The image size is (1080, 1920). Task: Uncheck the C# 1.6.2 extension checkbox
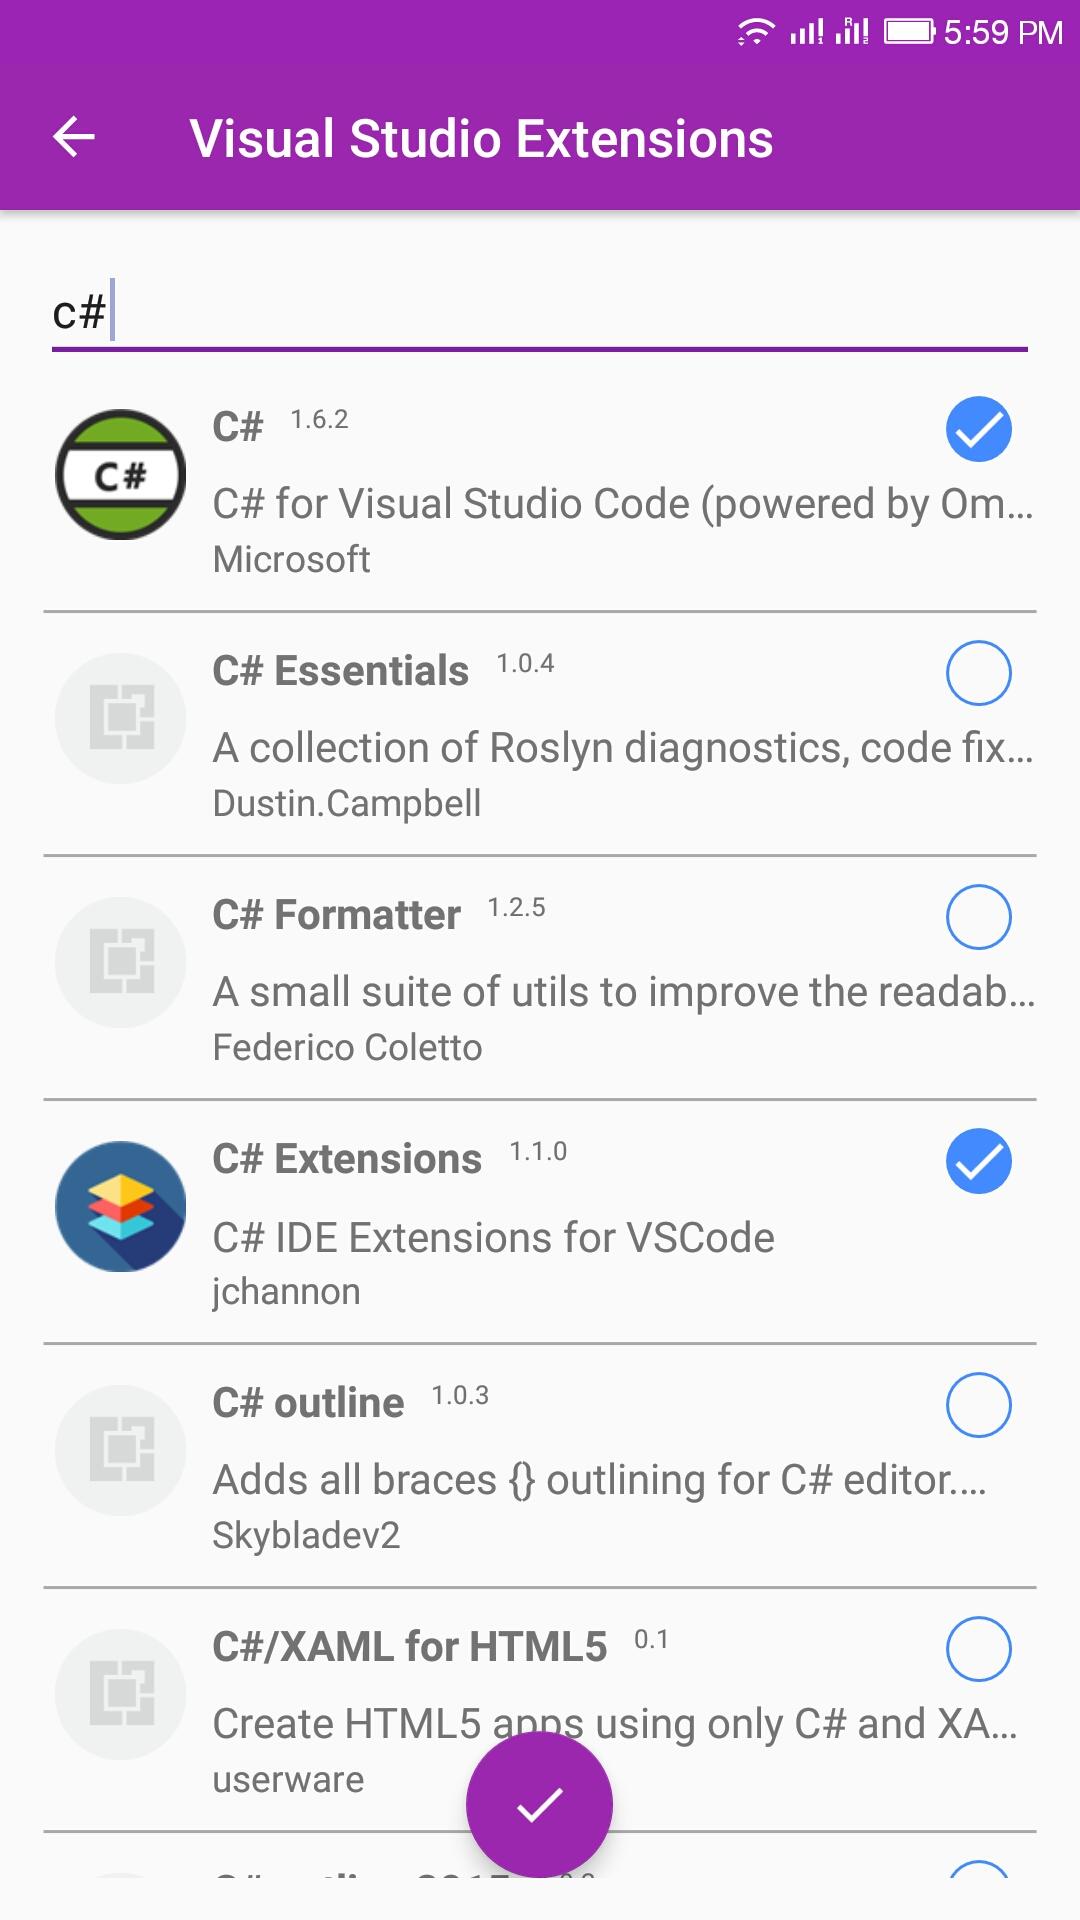pos(978,430)
